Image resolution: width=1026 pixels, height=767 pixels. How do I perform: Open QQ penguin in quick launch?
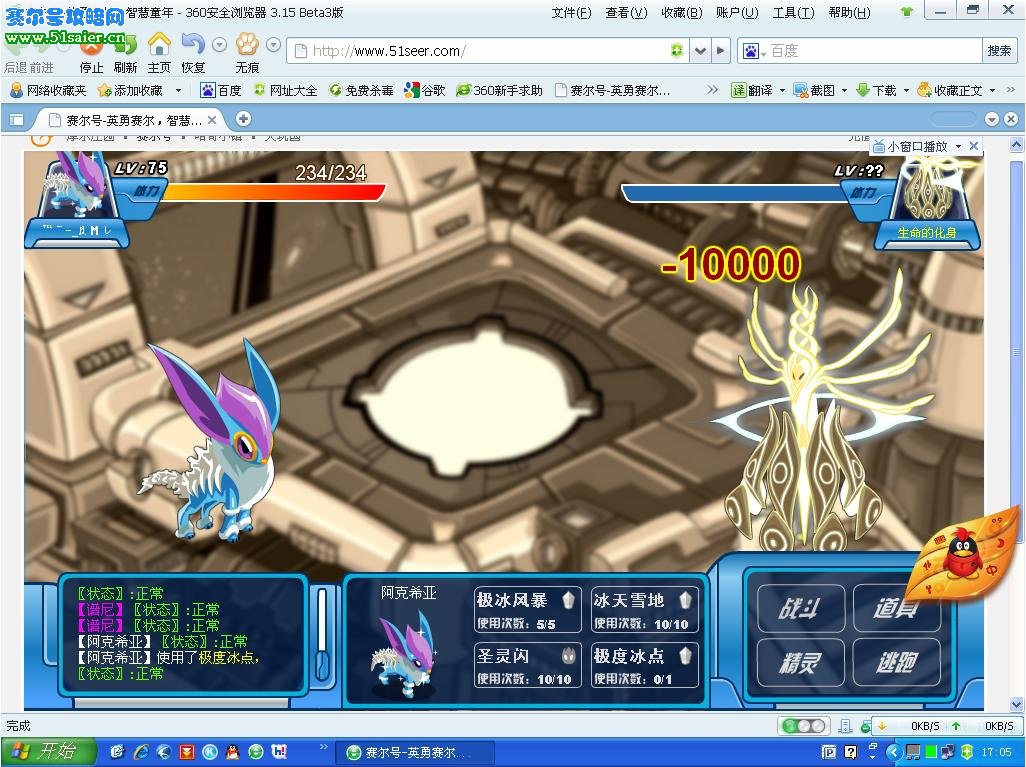232,752
